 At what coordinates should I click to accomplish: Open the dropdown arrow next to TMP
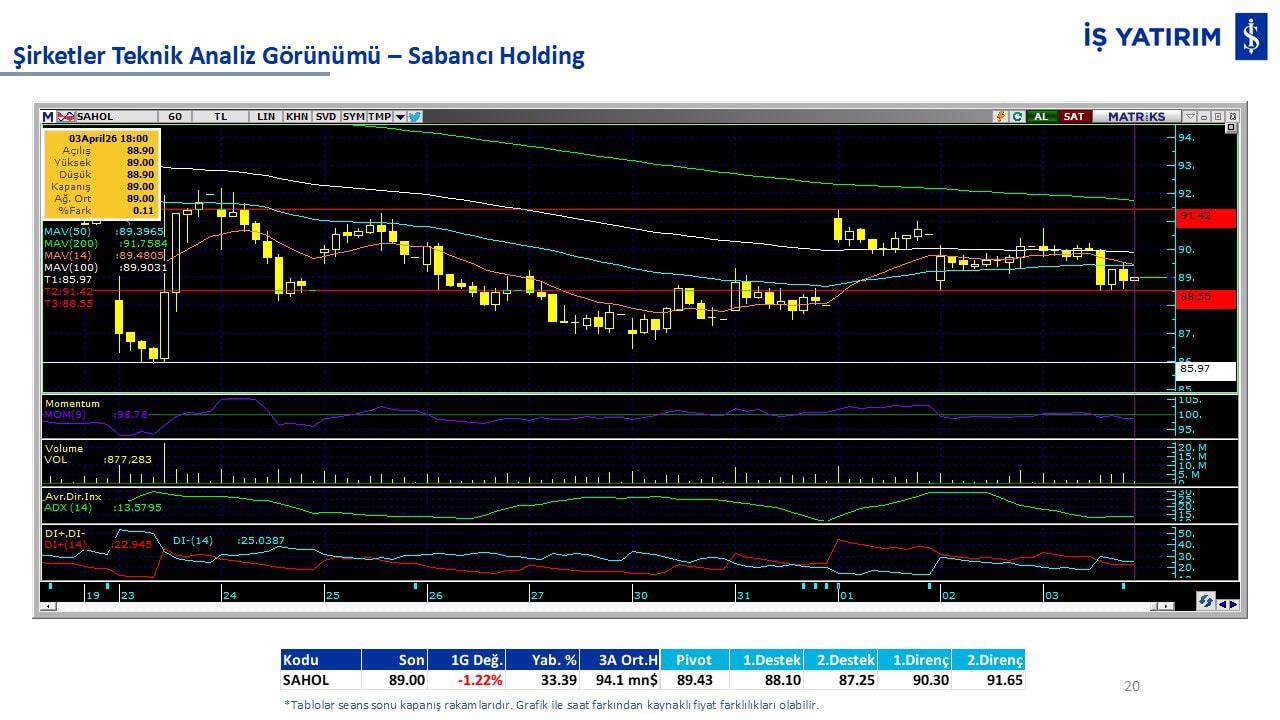pos(400,117)
